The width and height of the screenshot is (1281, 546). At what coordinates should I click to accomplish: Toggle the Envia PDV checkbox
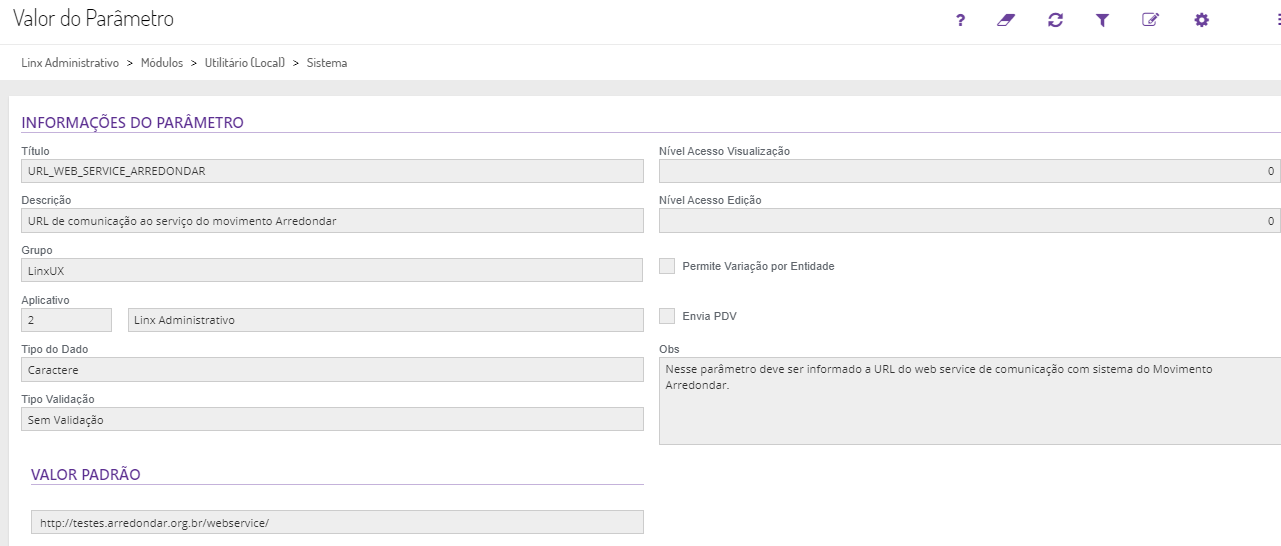667,316
